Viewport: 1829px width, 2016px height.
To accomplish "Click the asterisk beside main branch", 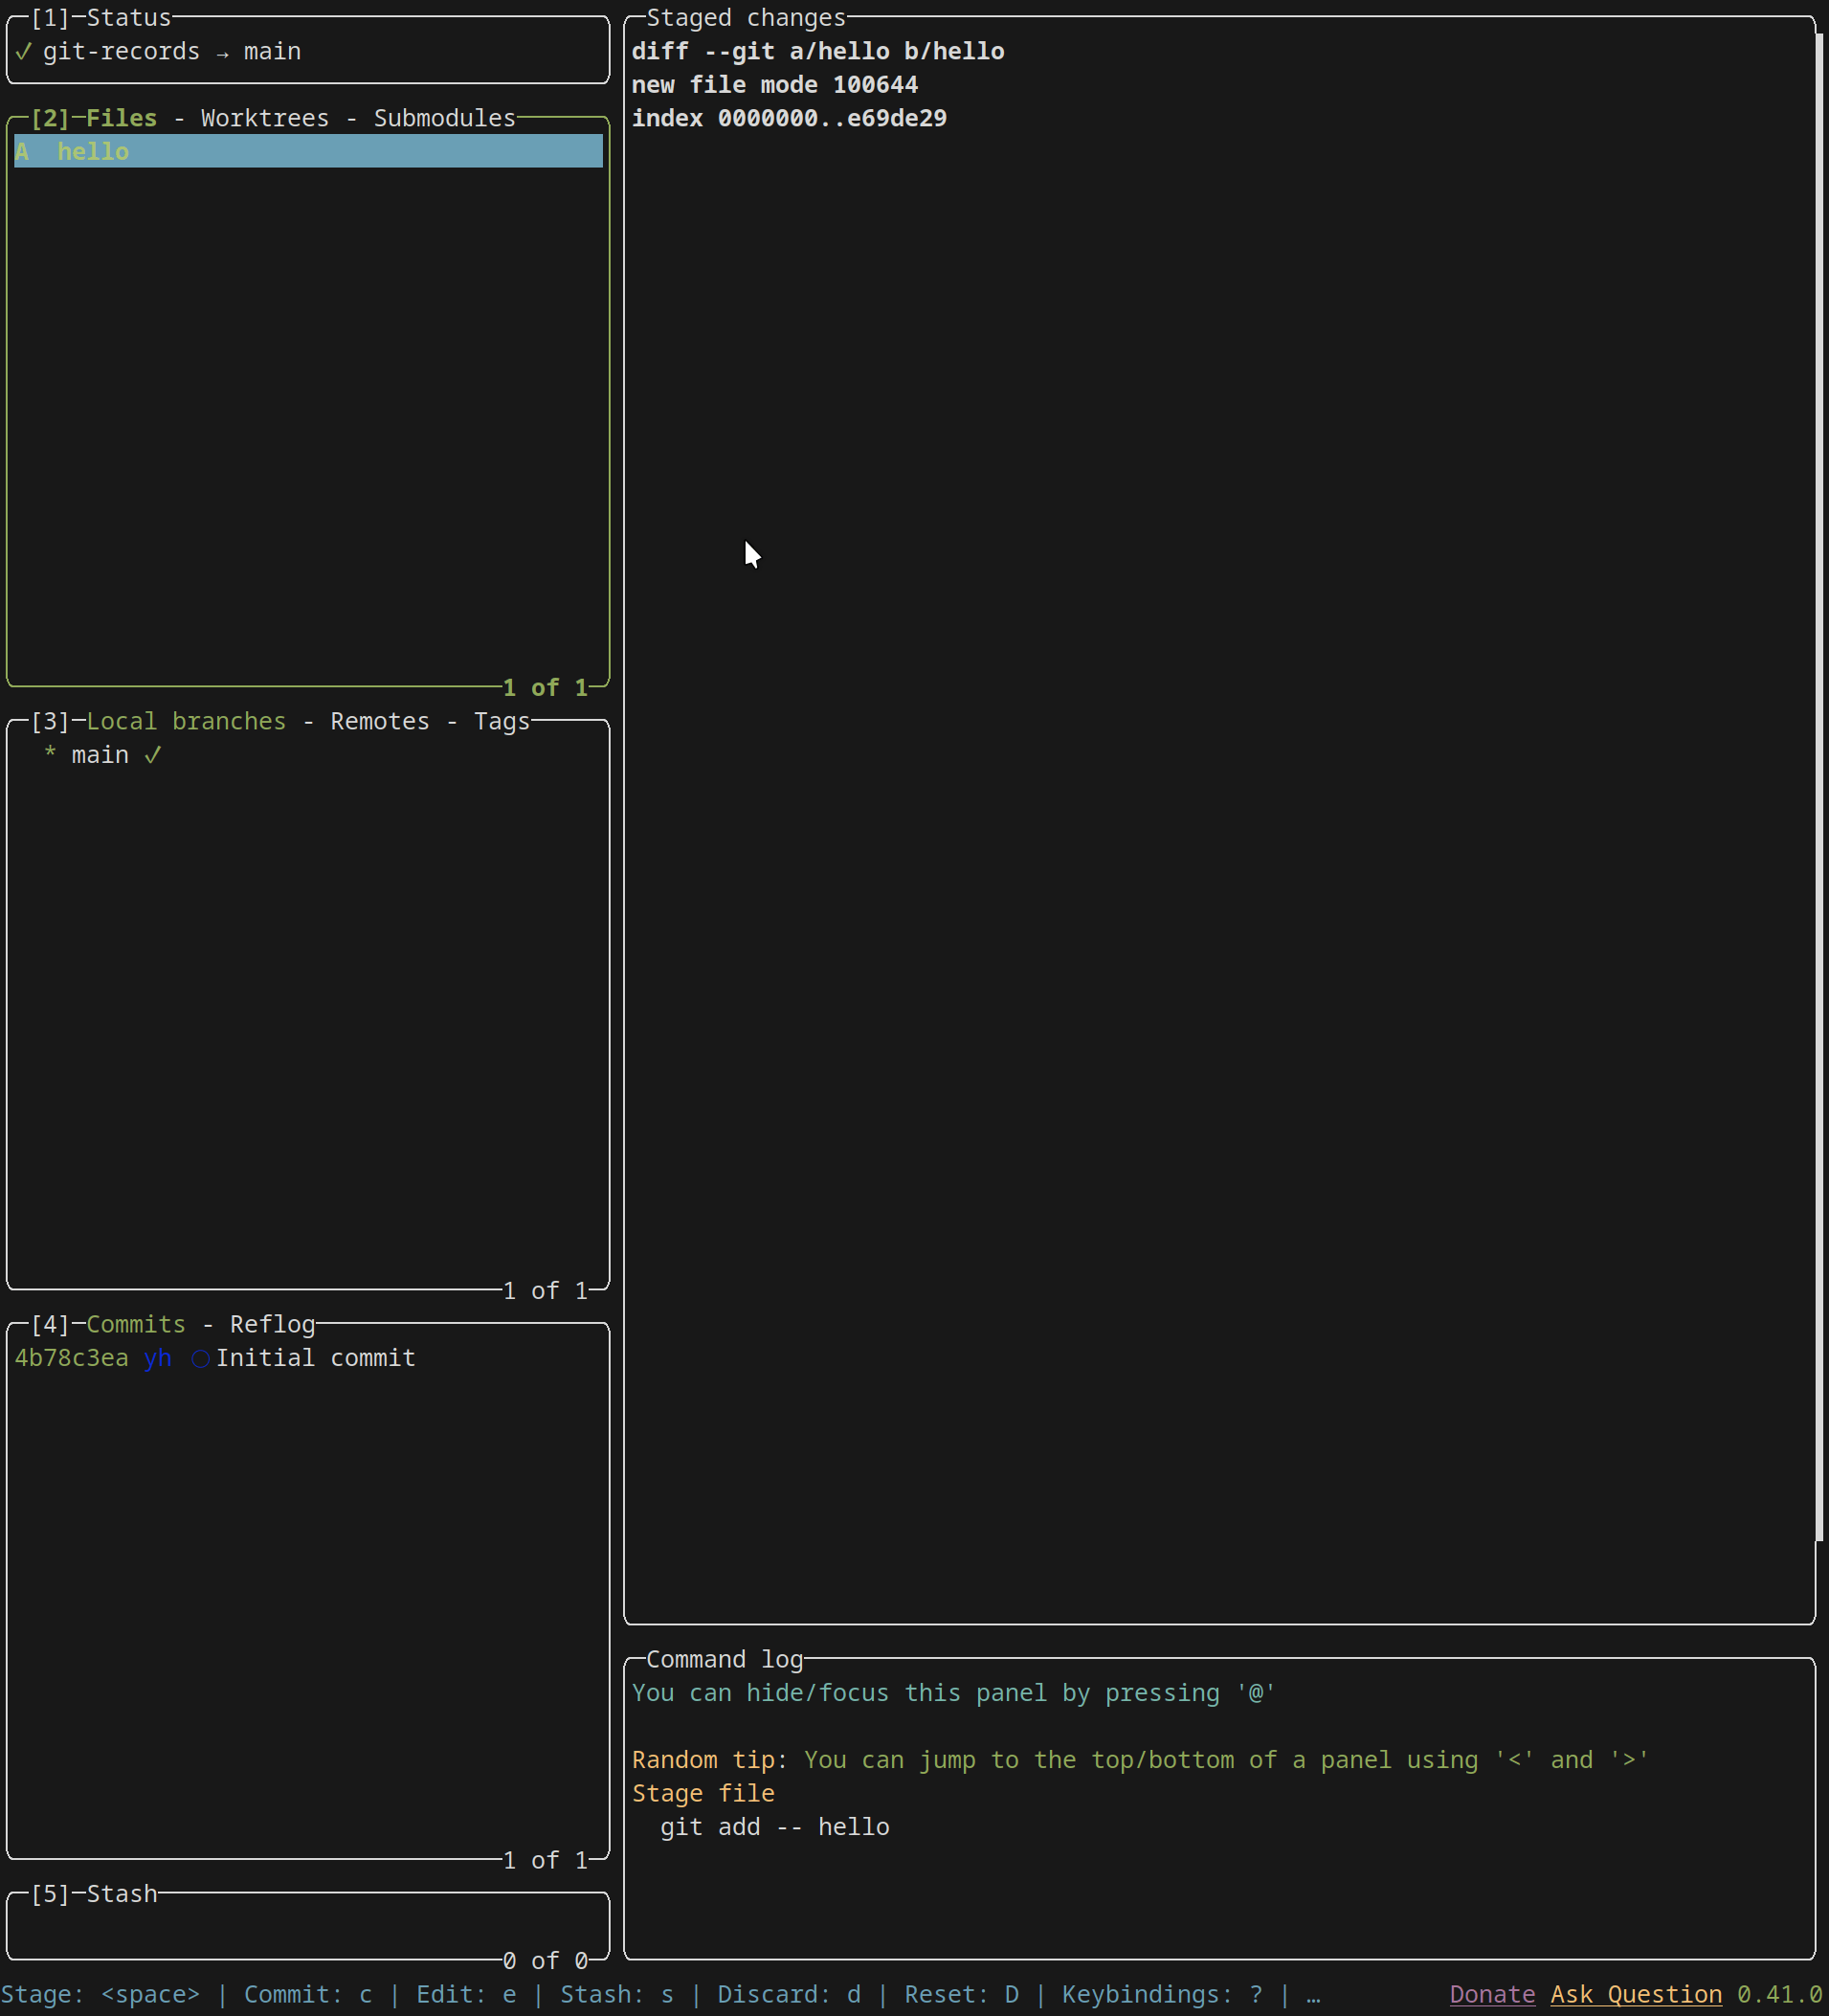I will 50,755.
